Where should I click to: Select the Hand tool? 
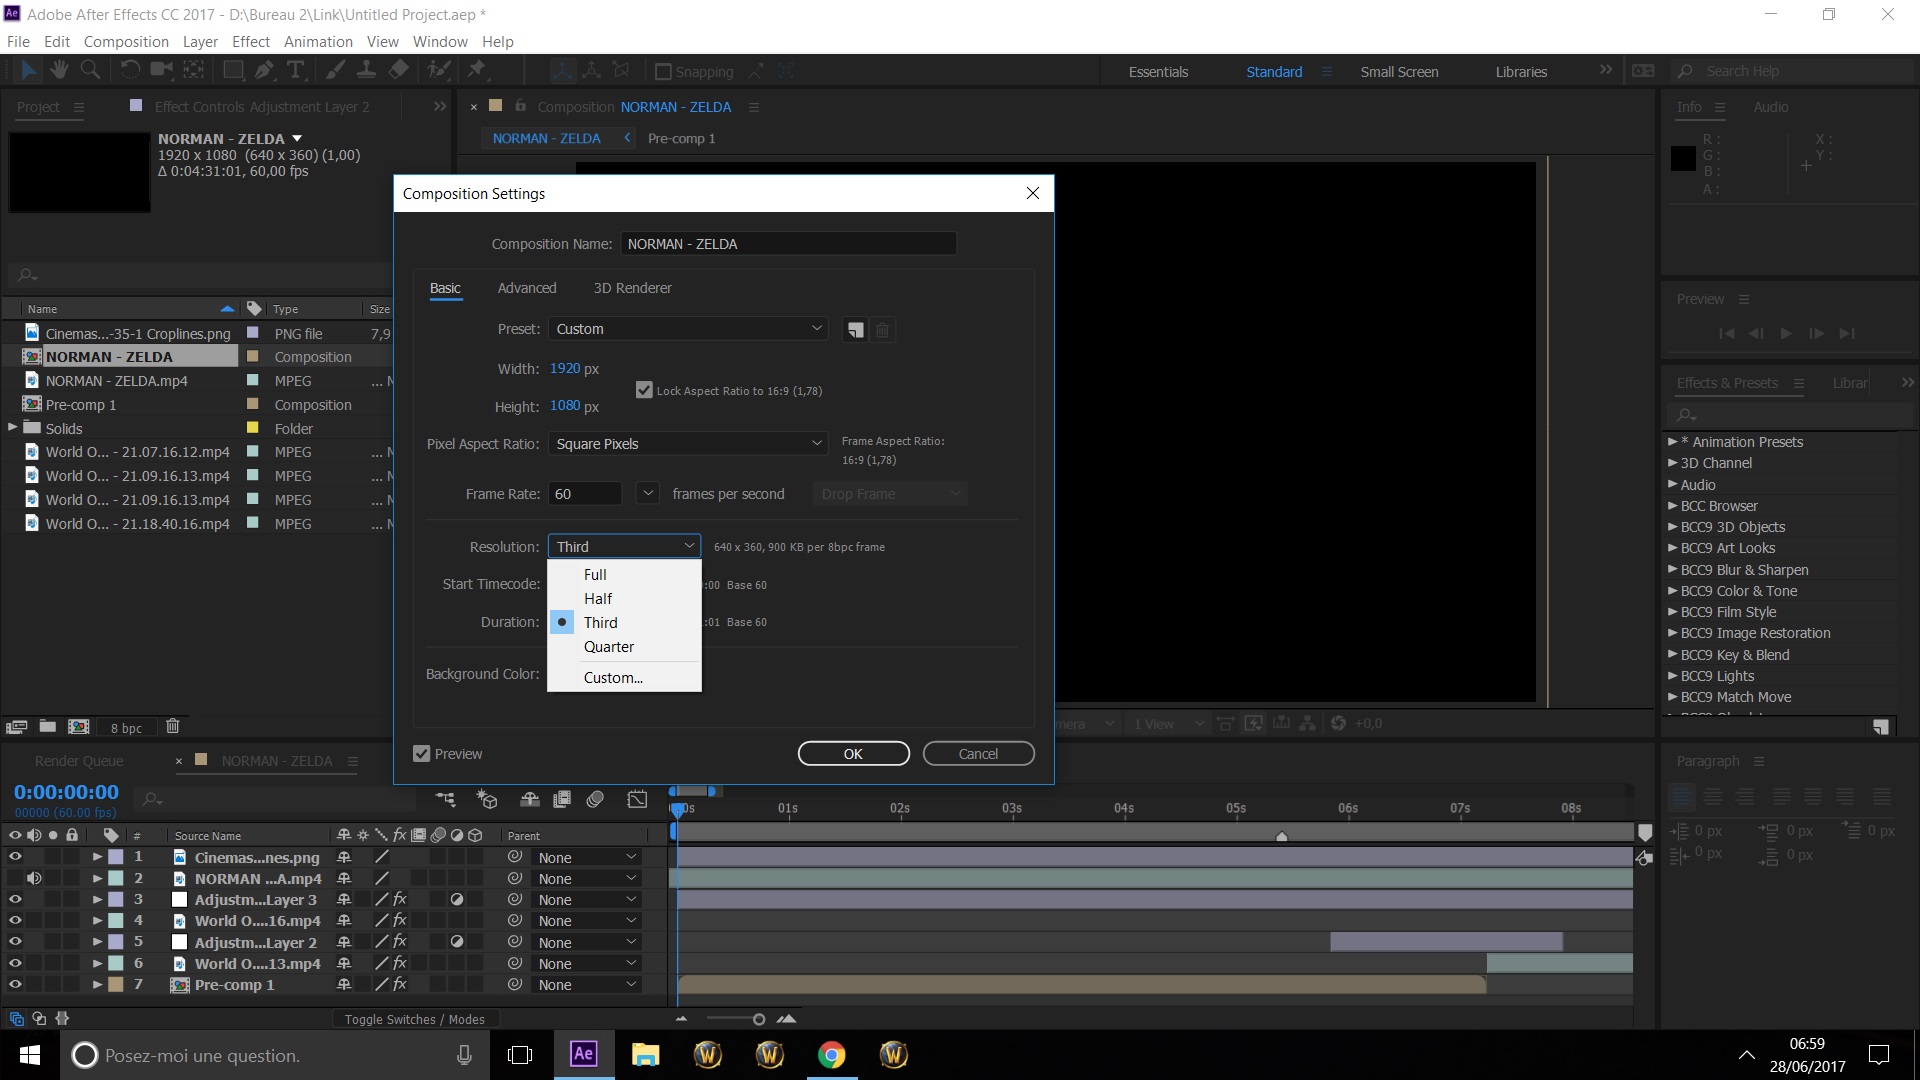(x=59, y=70)
